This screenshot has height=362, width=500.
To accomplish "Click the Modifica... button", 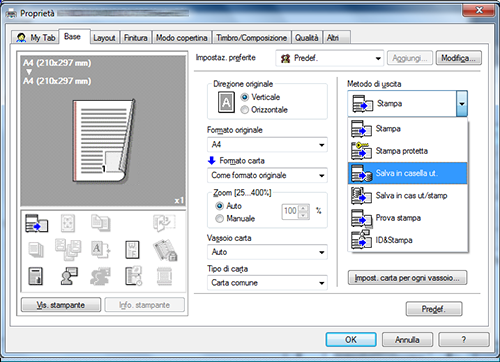I will 459,58.
